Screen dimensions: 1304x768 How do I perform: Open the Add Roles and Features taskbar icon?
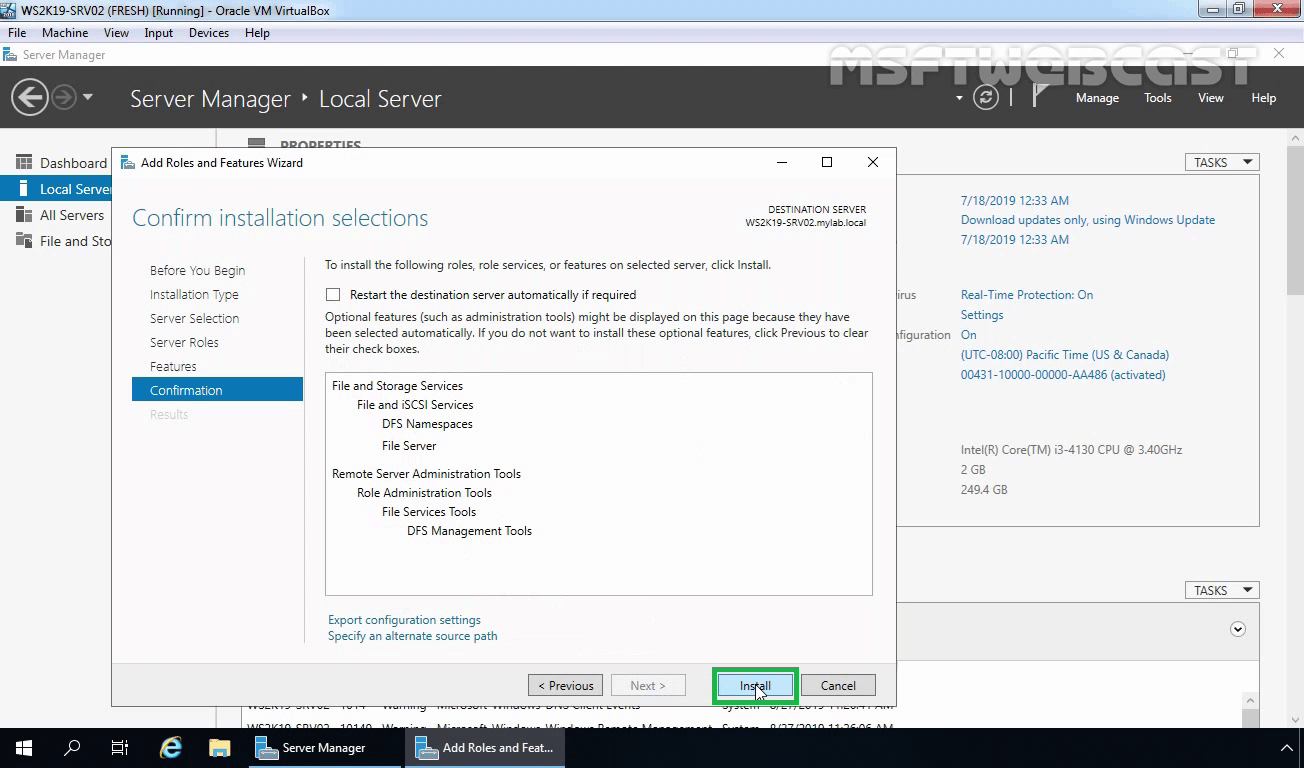485,747
